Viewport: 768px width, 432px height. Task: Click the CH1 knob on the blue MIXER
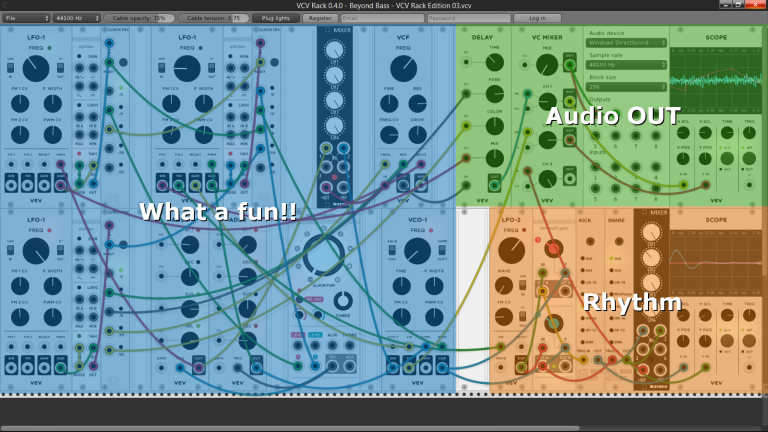(335, 50)
